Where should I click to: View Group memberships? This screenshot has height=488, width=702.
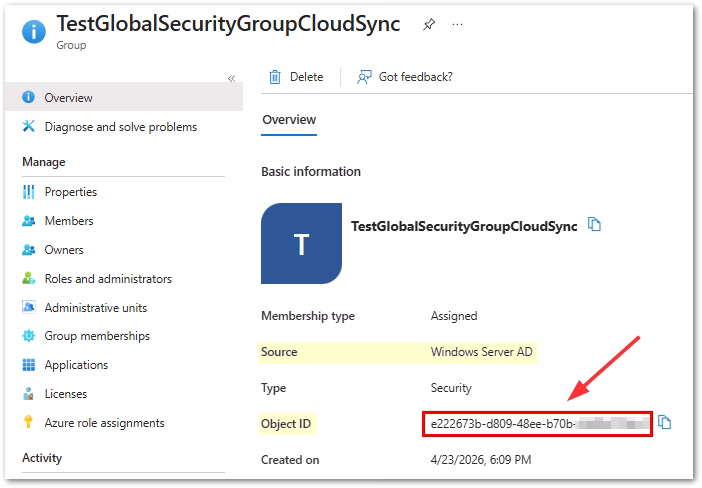point(97,336)
